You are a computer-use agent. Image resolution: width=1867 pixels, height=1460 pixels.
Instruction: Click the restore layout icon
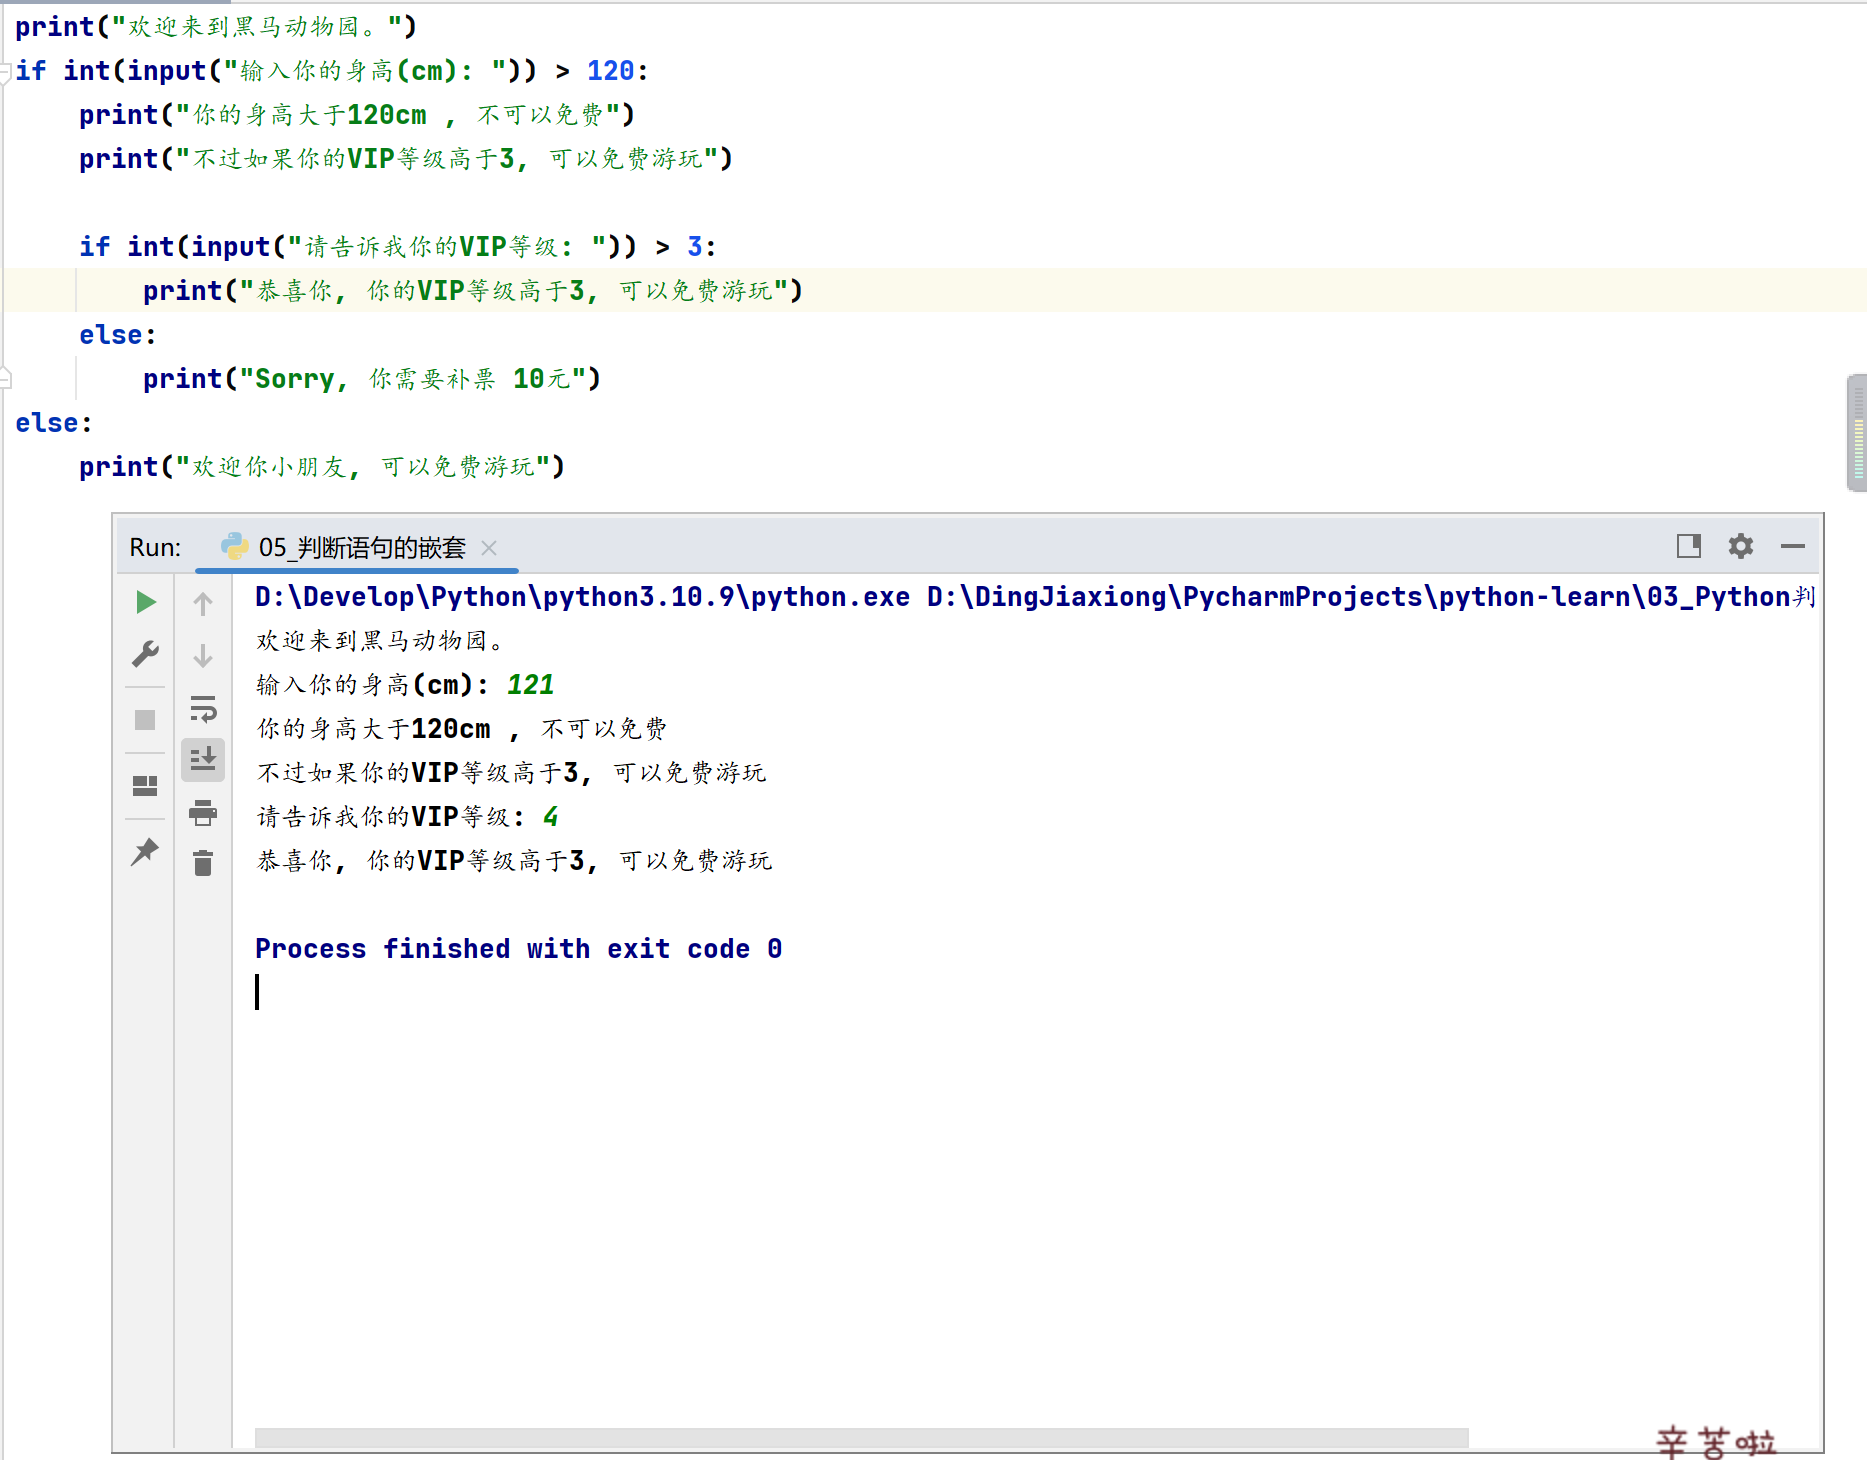pos(145,786)
